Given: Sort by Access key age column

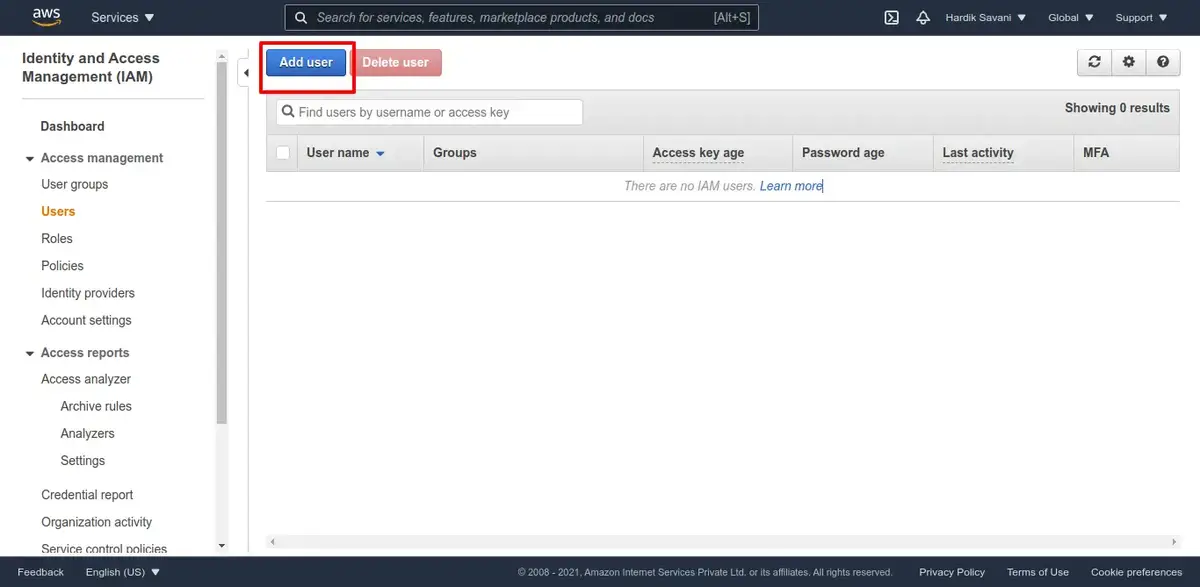Looking at the screenshot, I should pos(698,153).
